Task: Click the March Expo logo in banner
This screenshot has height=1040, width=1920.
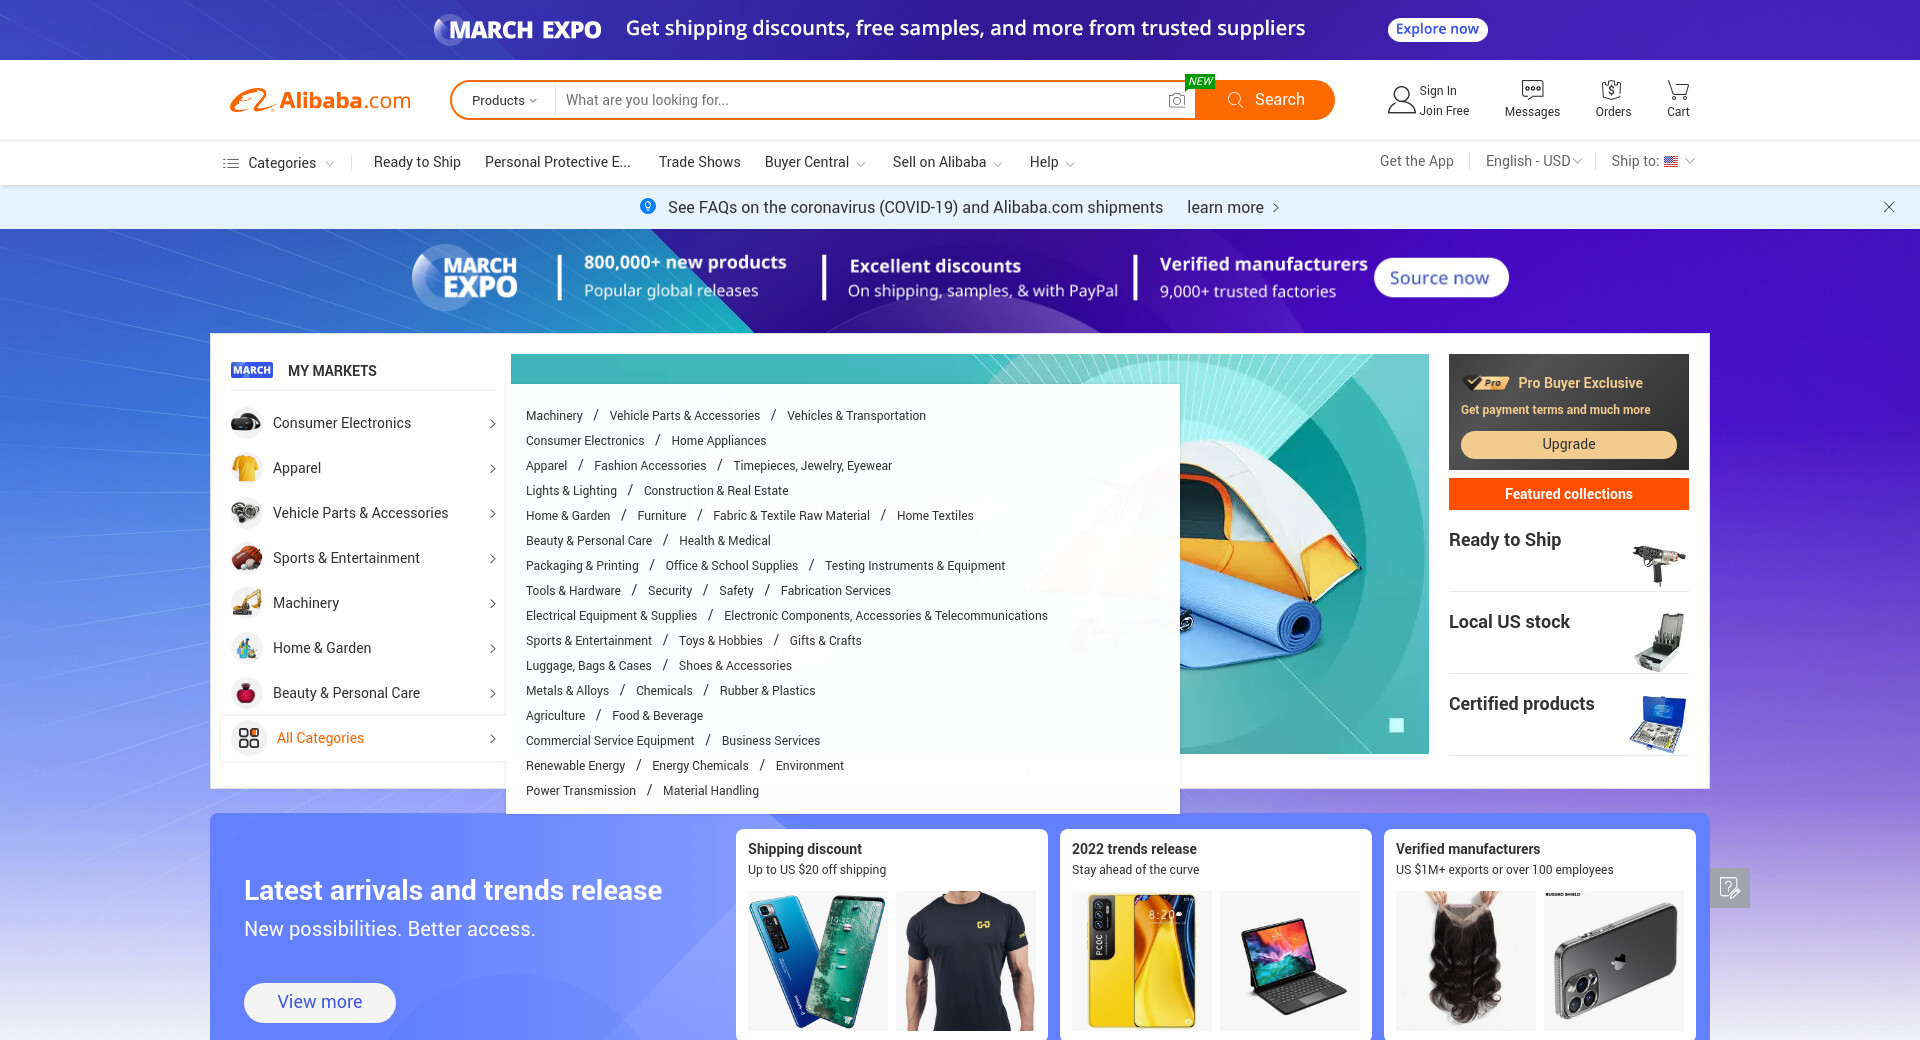Action: [466, 277]
